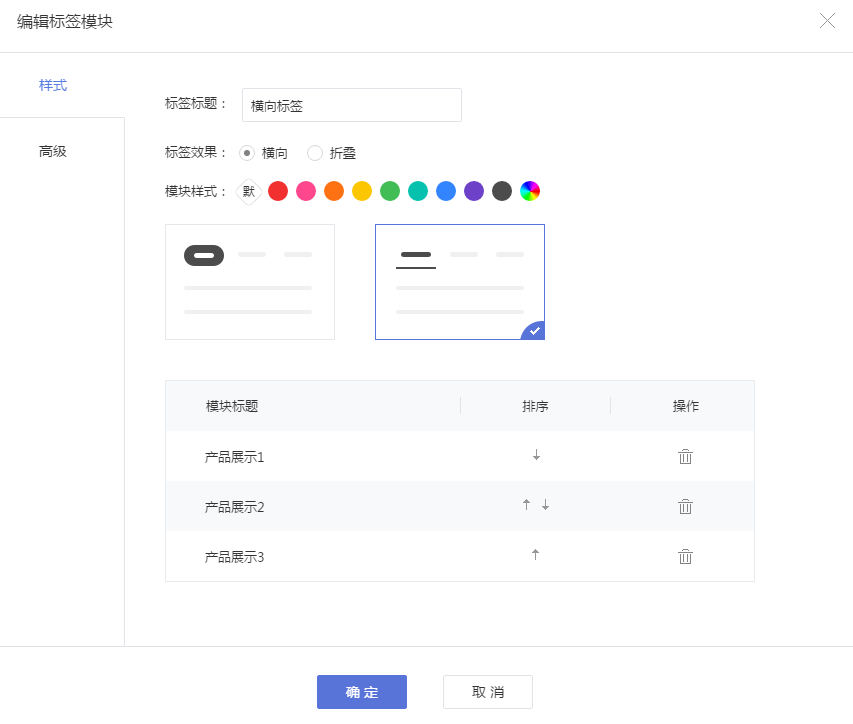Click the 取消 button
The image size is (853, 724).
(488, 692)
